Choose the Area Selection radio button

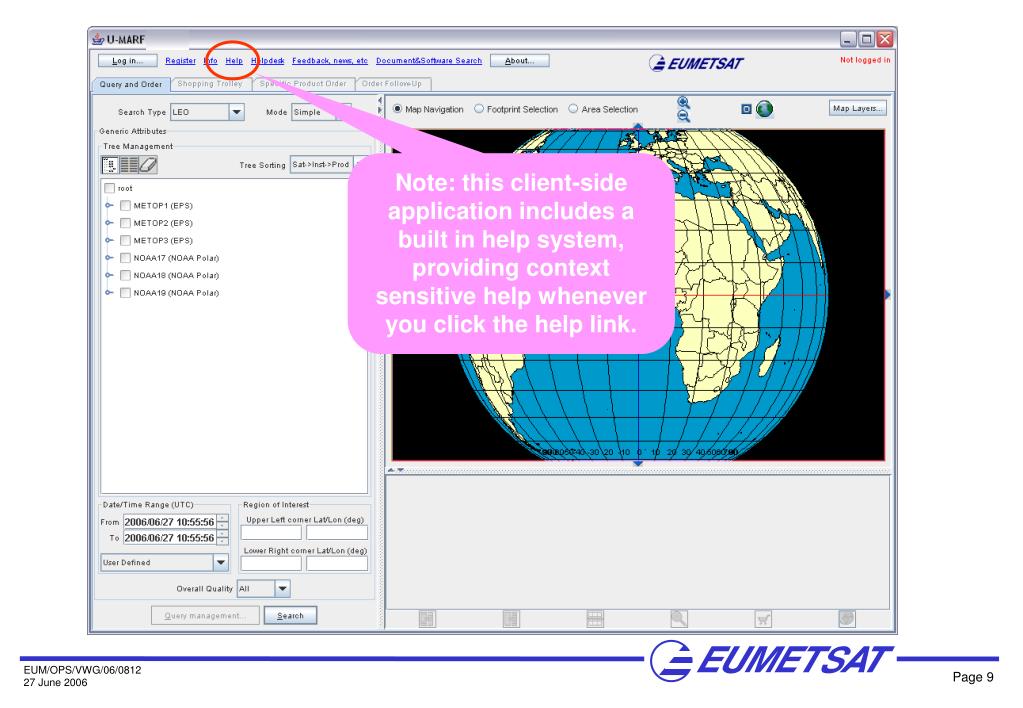point(573,109)
